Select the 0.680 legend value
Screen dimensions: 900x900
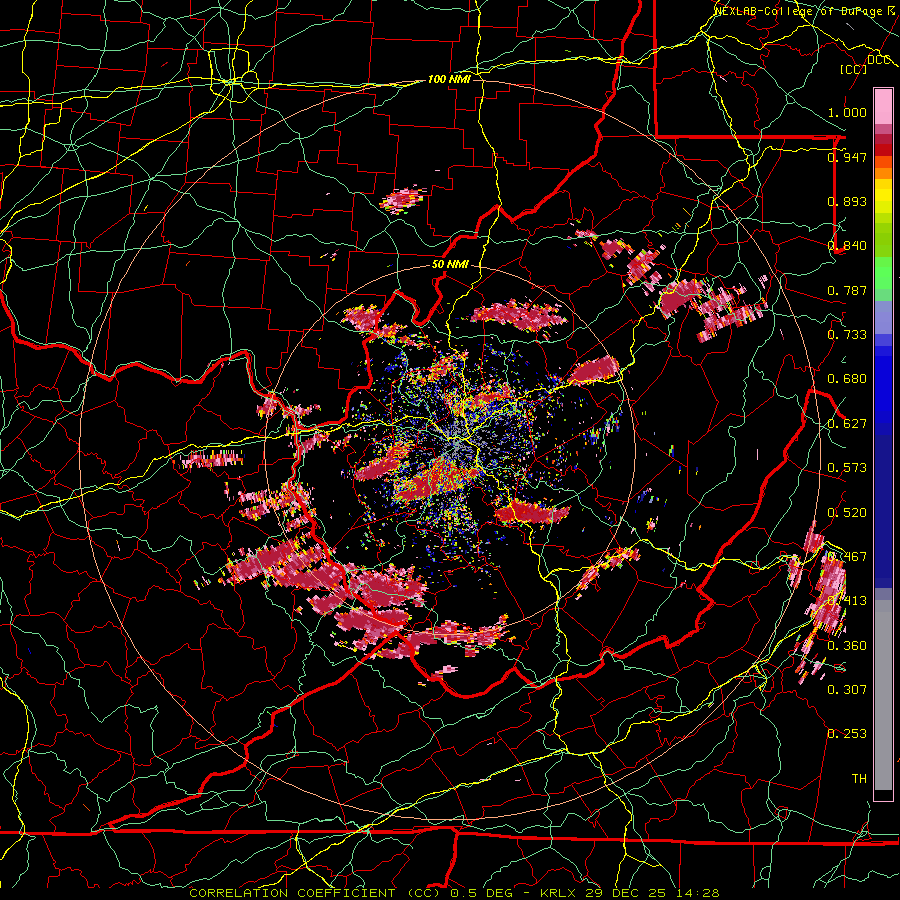click(847, 379)
